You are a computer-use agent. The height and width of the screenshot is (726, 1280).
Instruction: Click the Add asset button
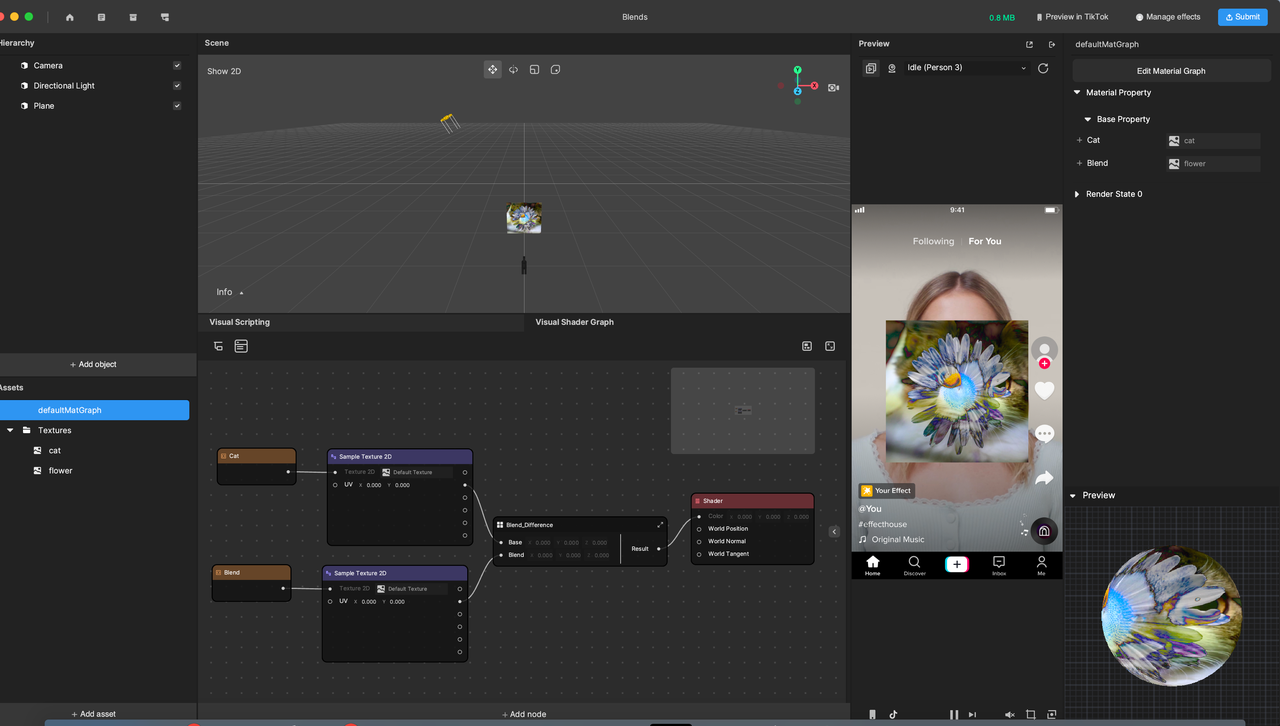point(93,714)
